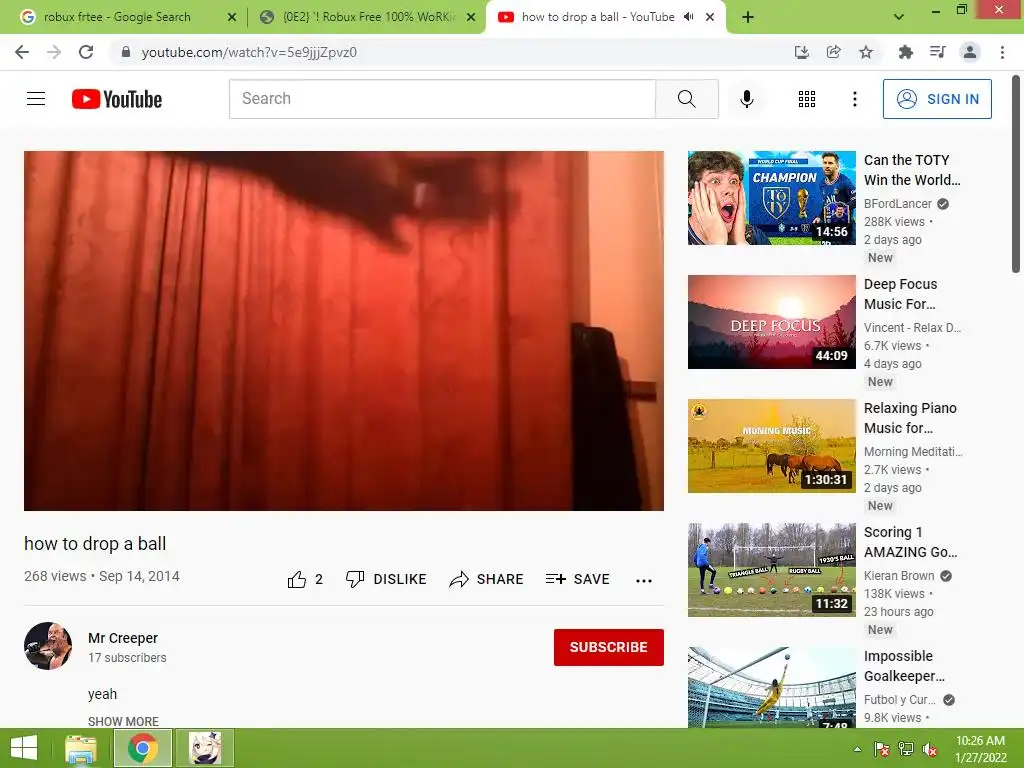Share this page icon in address bar
Image resolution: width=1024 pixels, height=768 pixels.
pos(833,52)
